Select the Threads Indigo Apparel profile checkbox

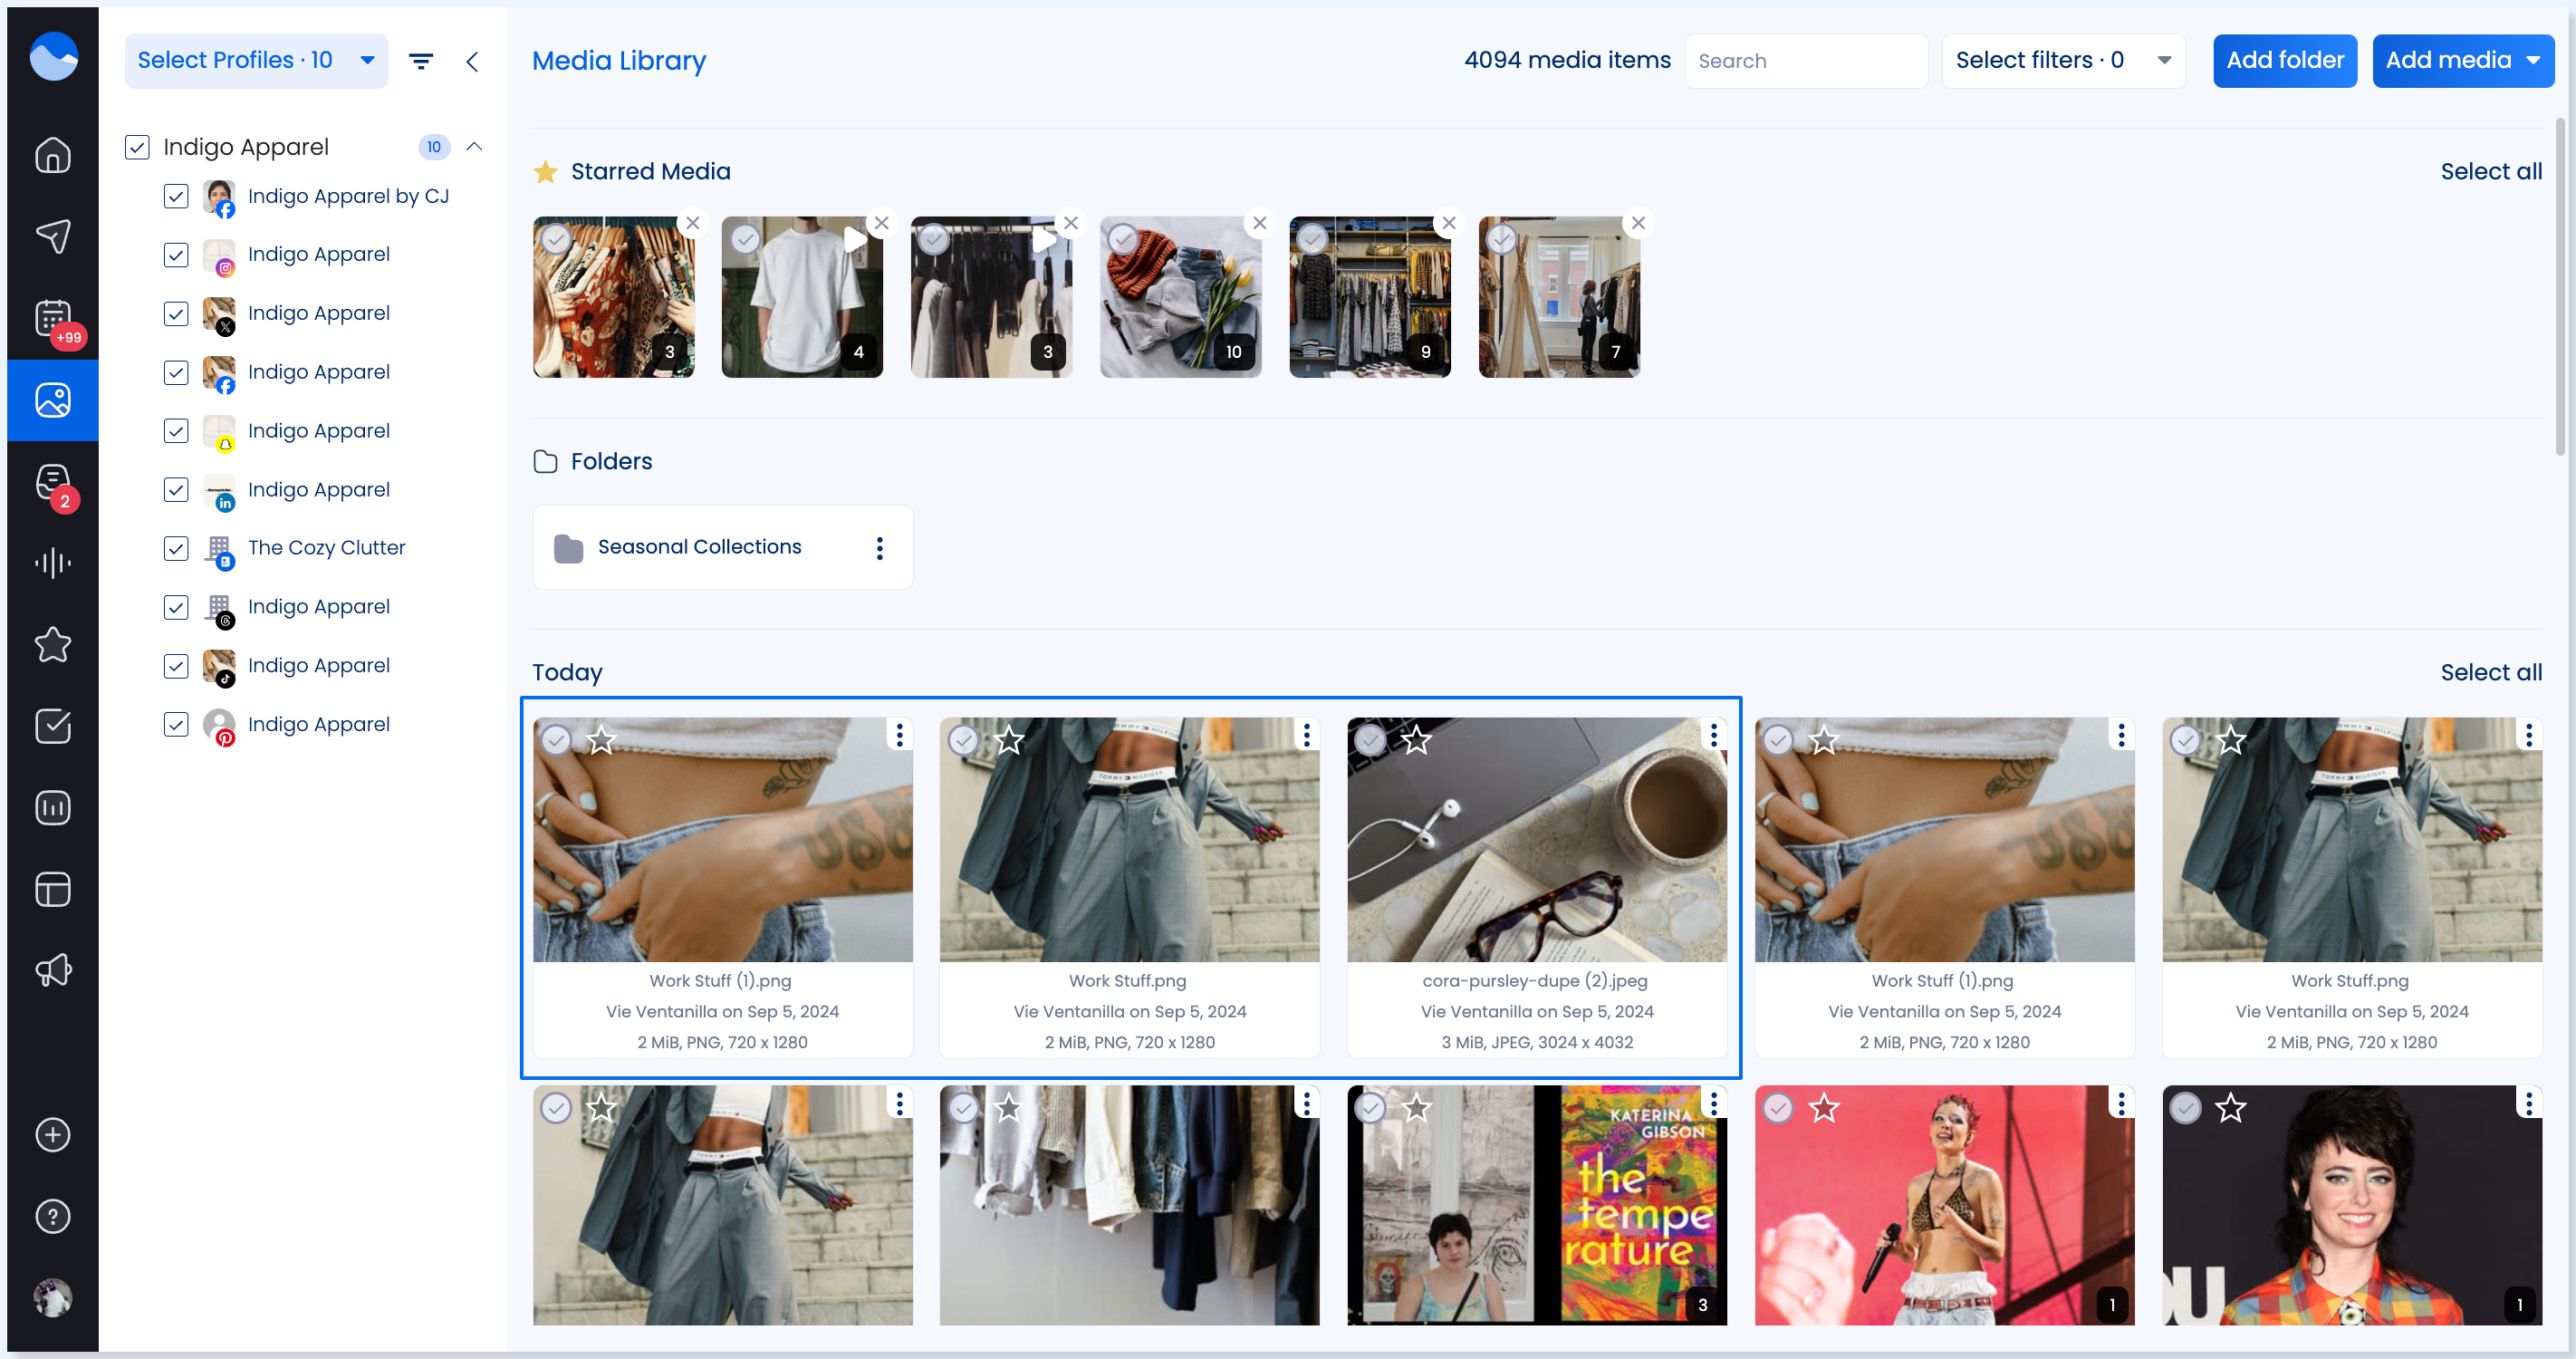click(x=176, y=607)
